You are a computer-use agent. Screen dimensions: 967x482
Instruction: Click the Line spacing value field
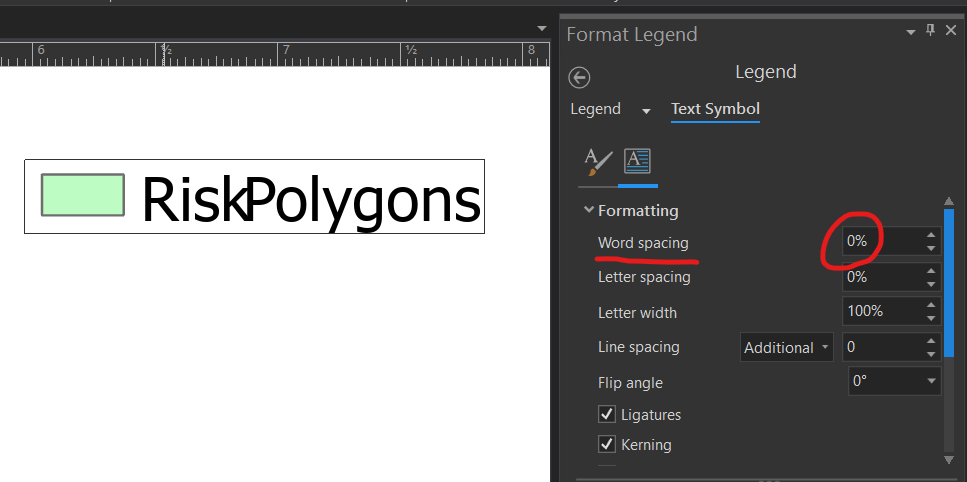tap(882, 347)
